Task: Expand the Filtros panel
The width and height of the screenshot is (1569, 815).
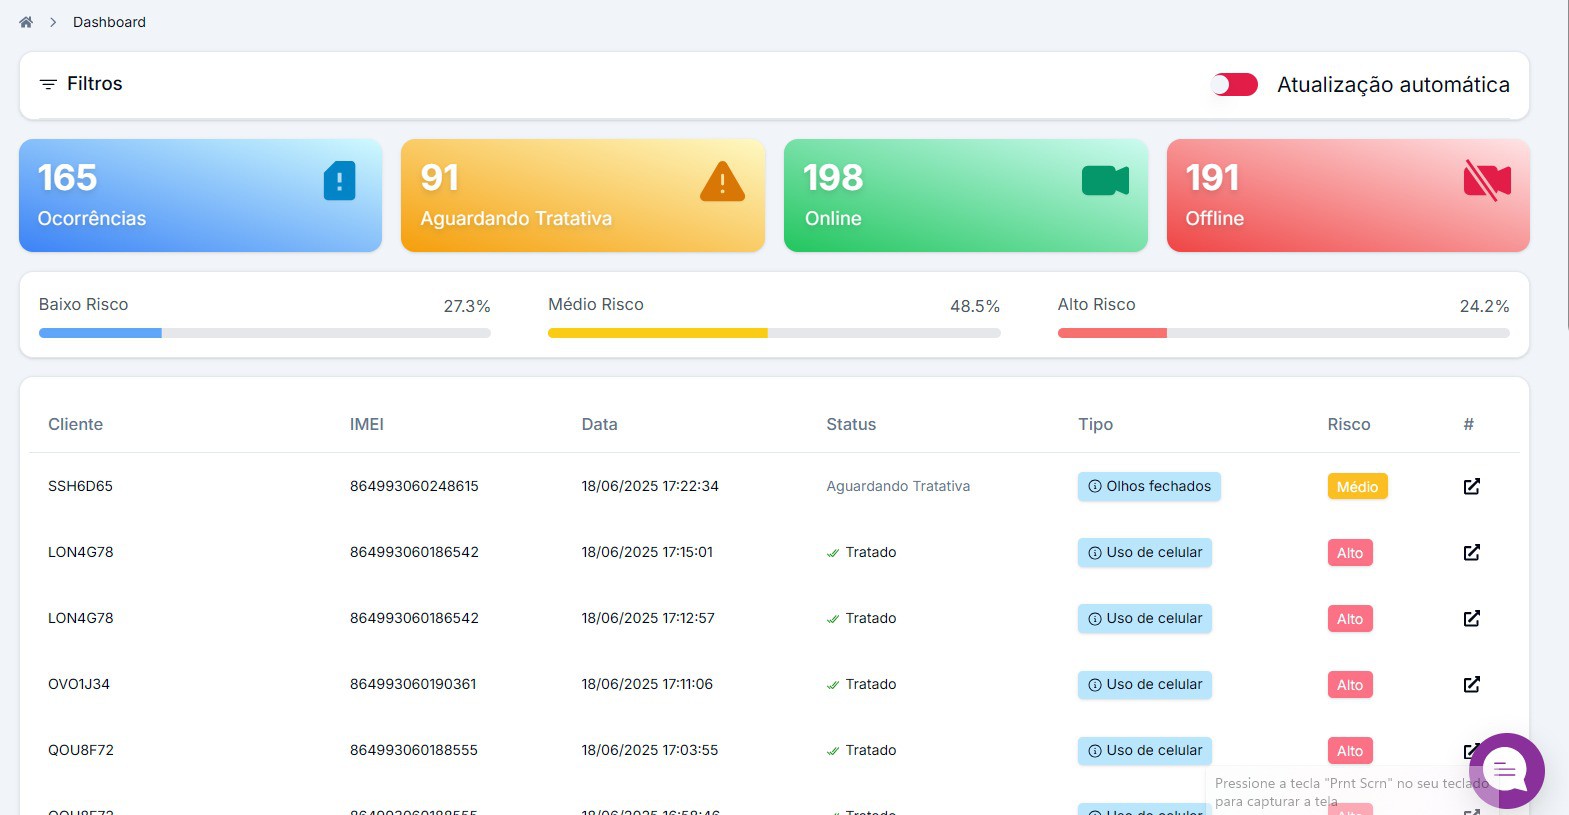Action: pyautogui.click(x=94, y=84)
